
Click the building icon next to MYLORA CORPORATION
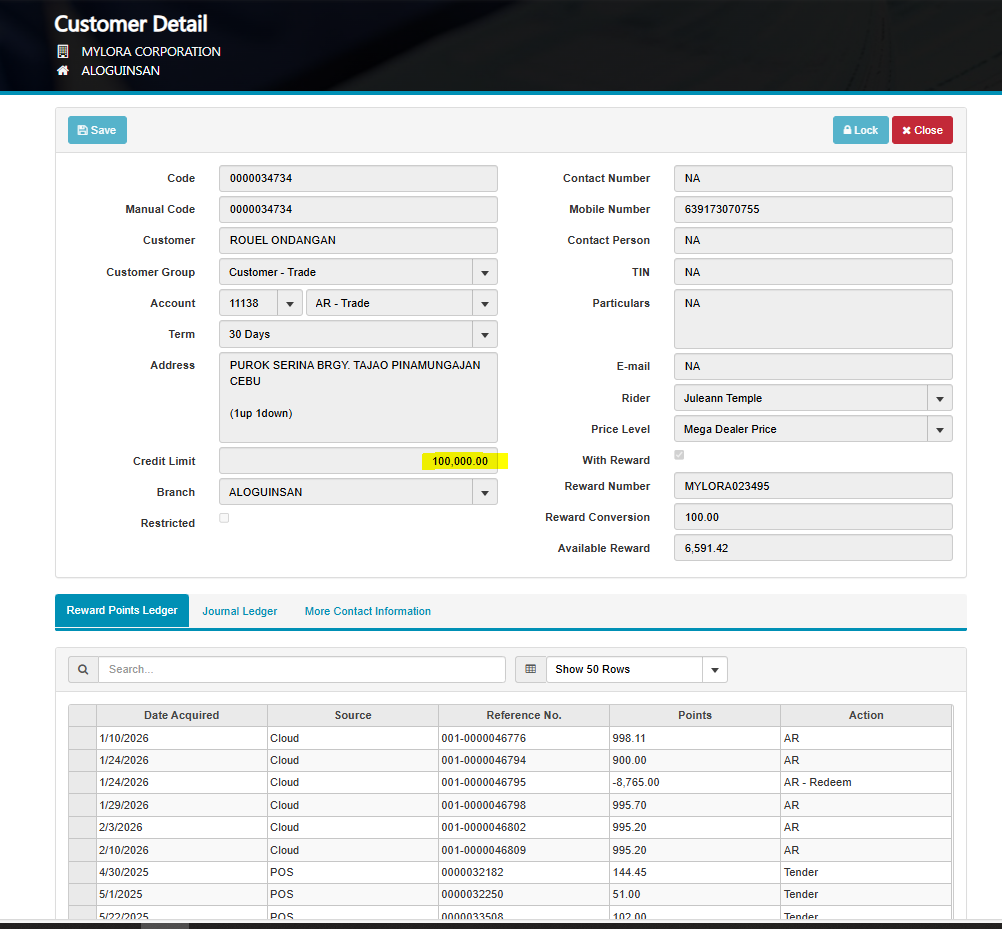click(x=63, y=51)
